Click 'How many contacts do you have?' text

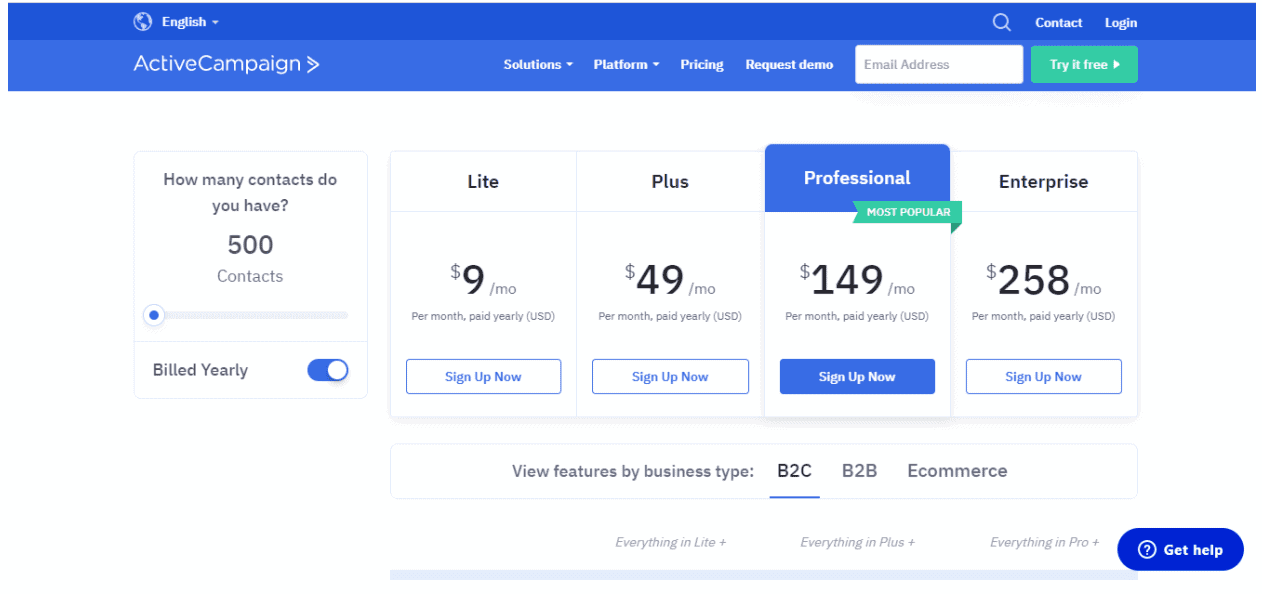pyautogui.click(x=250, y=193)
